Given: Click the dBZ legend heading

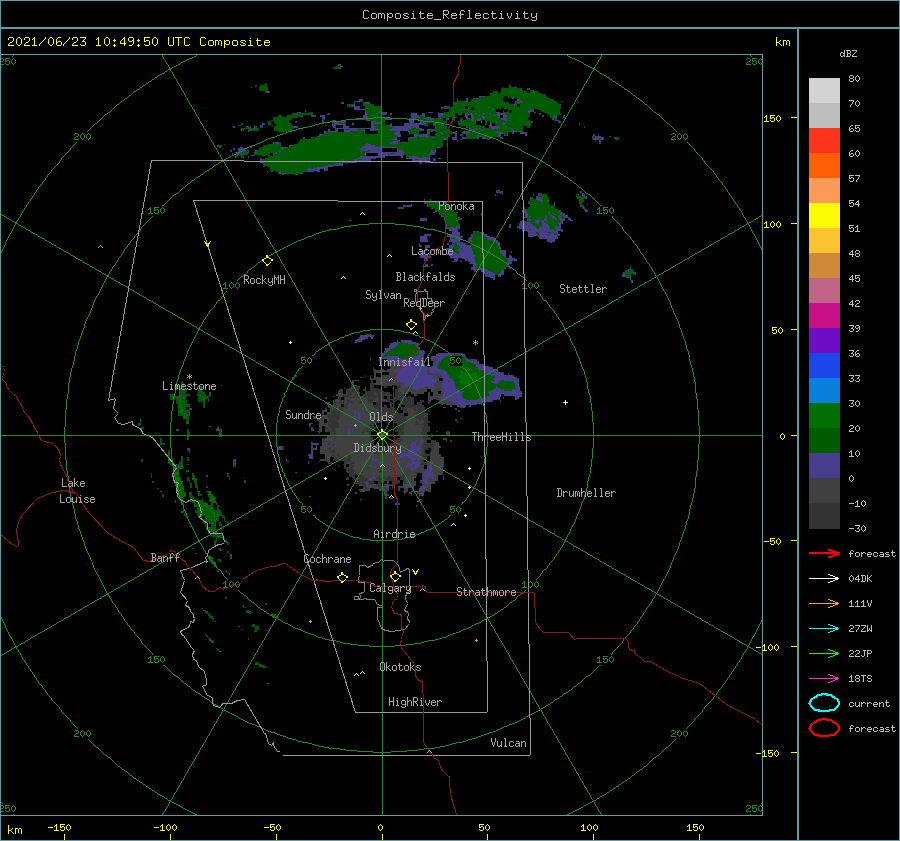Looking at the screenshot, I should (x=848, y=54).
